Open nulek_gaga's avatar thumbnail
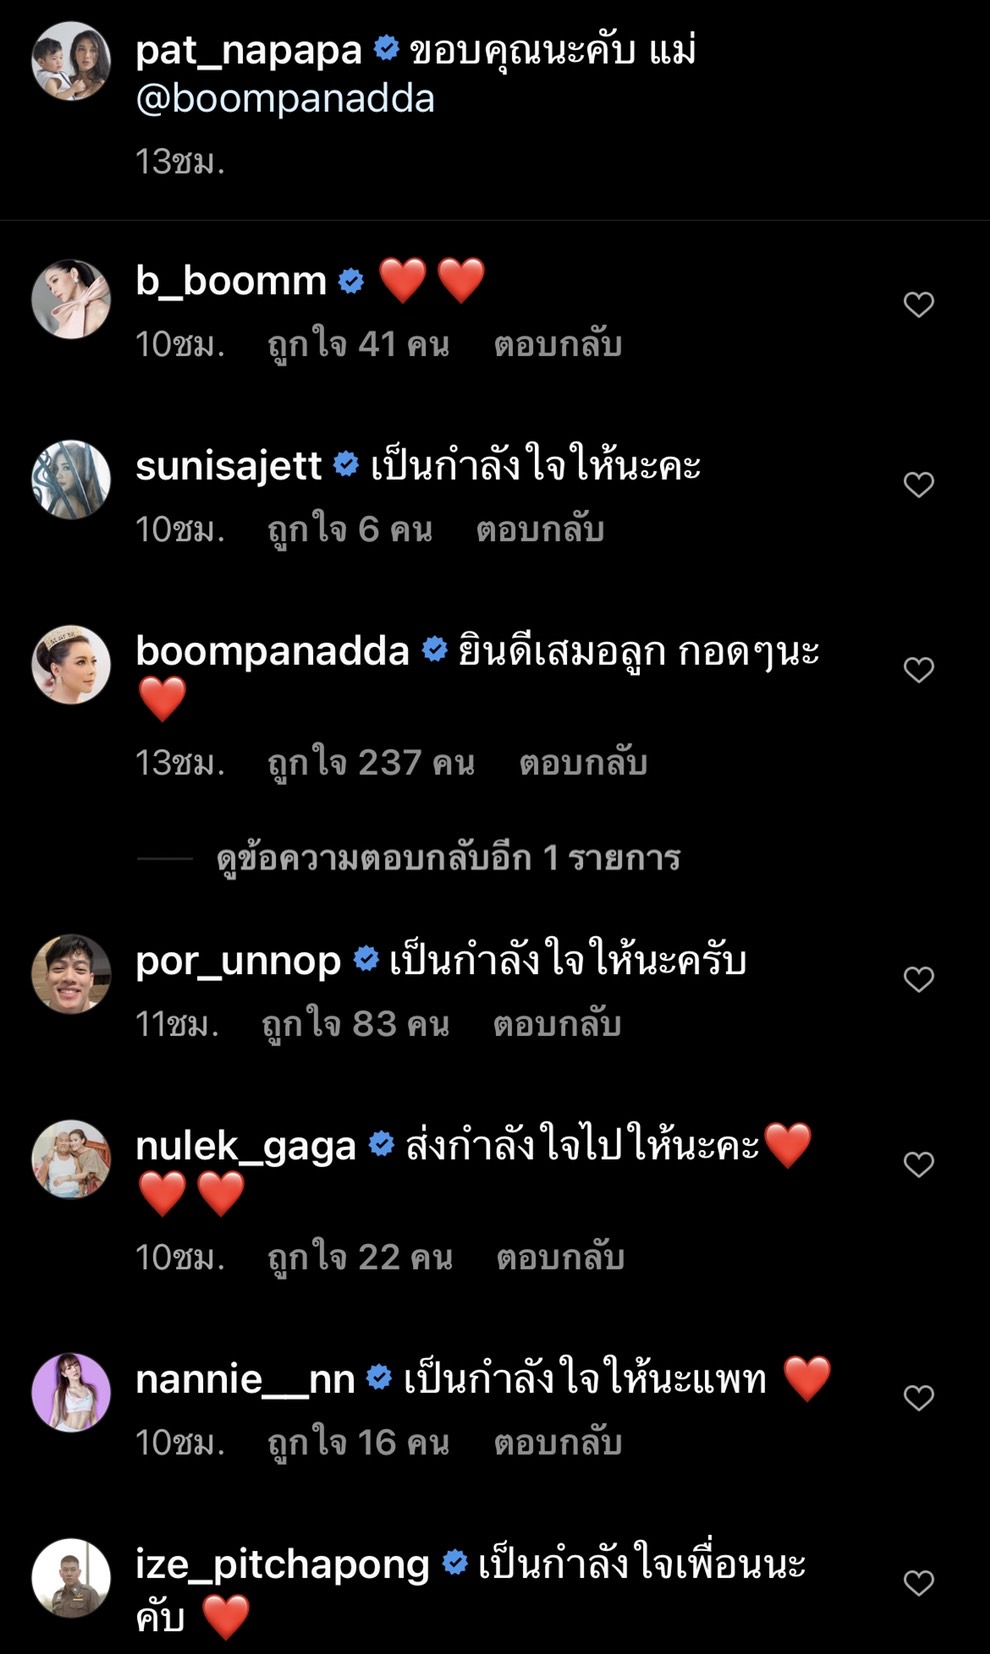Image resolution: width=990 pixels, height=1654 pixels. pyautogui.click(x=71, y=1159)
